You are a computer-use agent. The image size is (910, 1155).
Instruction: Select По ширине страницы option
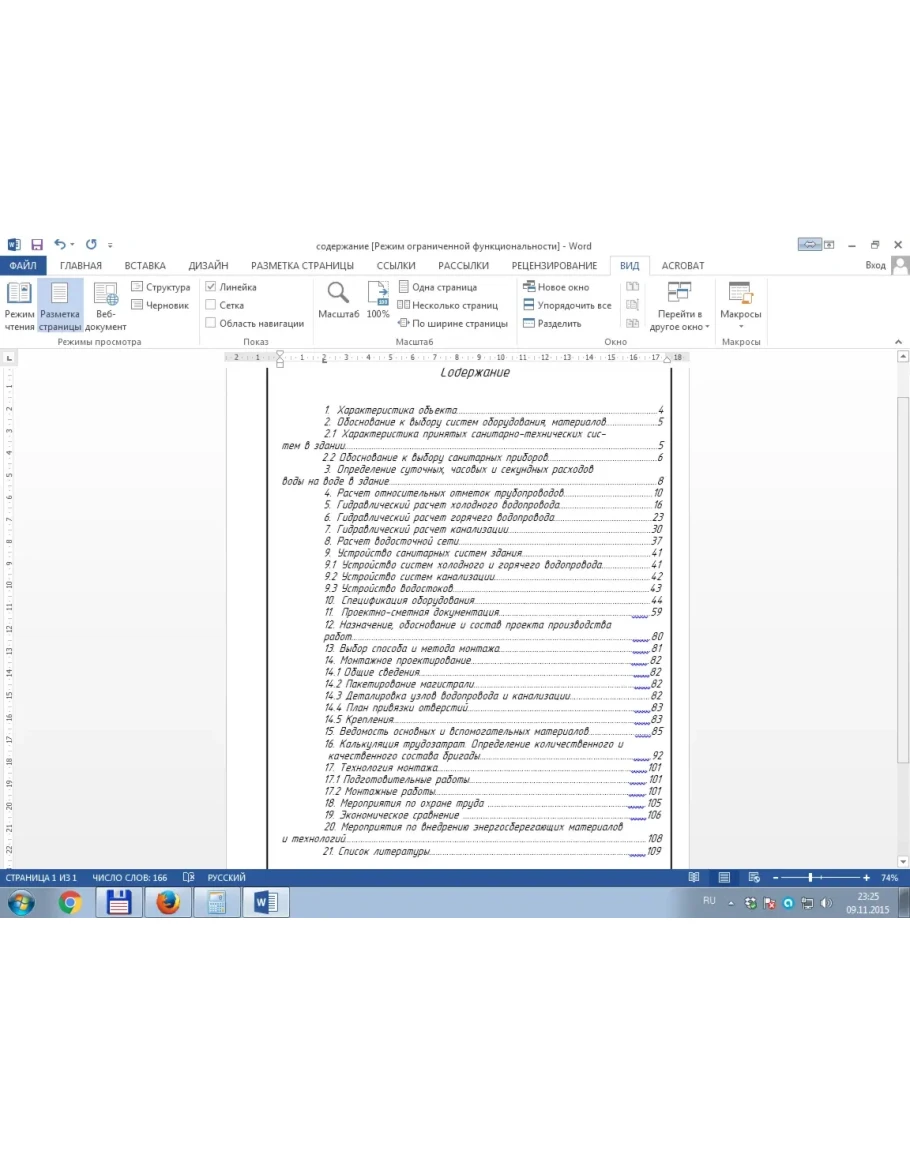[452, 323]
